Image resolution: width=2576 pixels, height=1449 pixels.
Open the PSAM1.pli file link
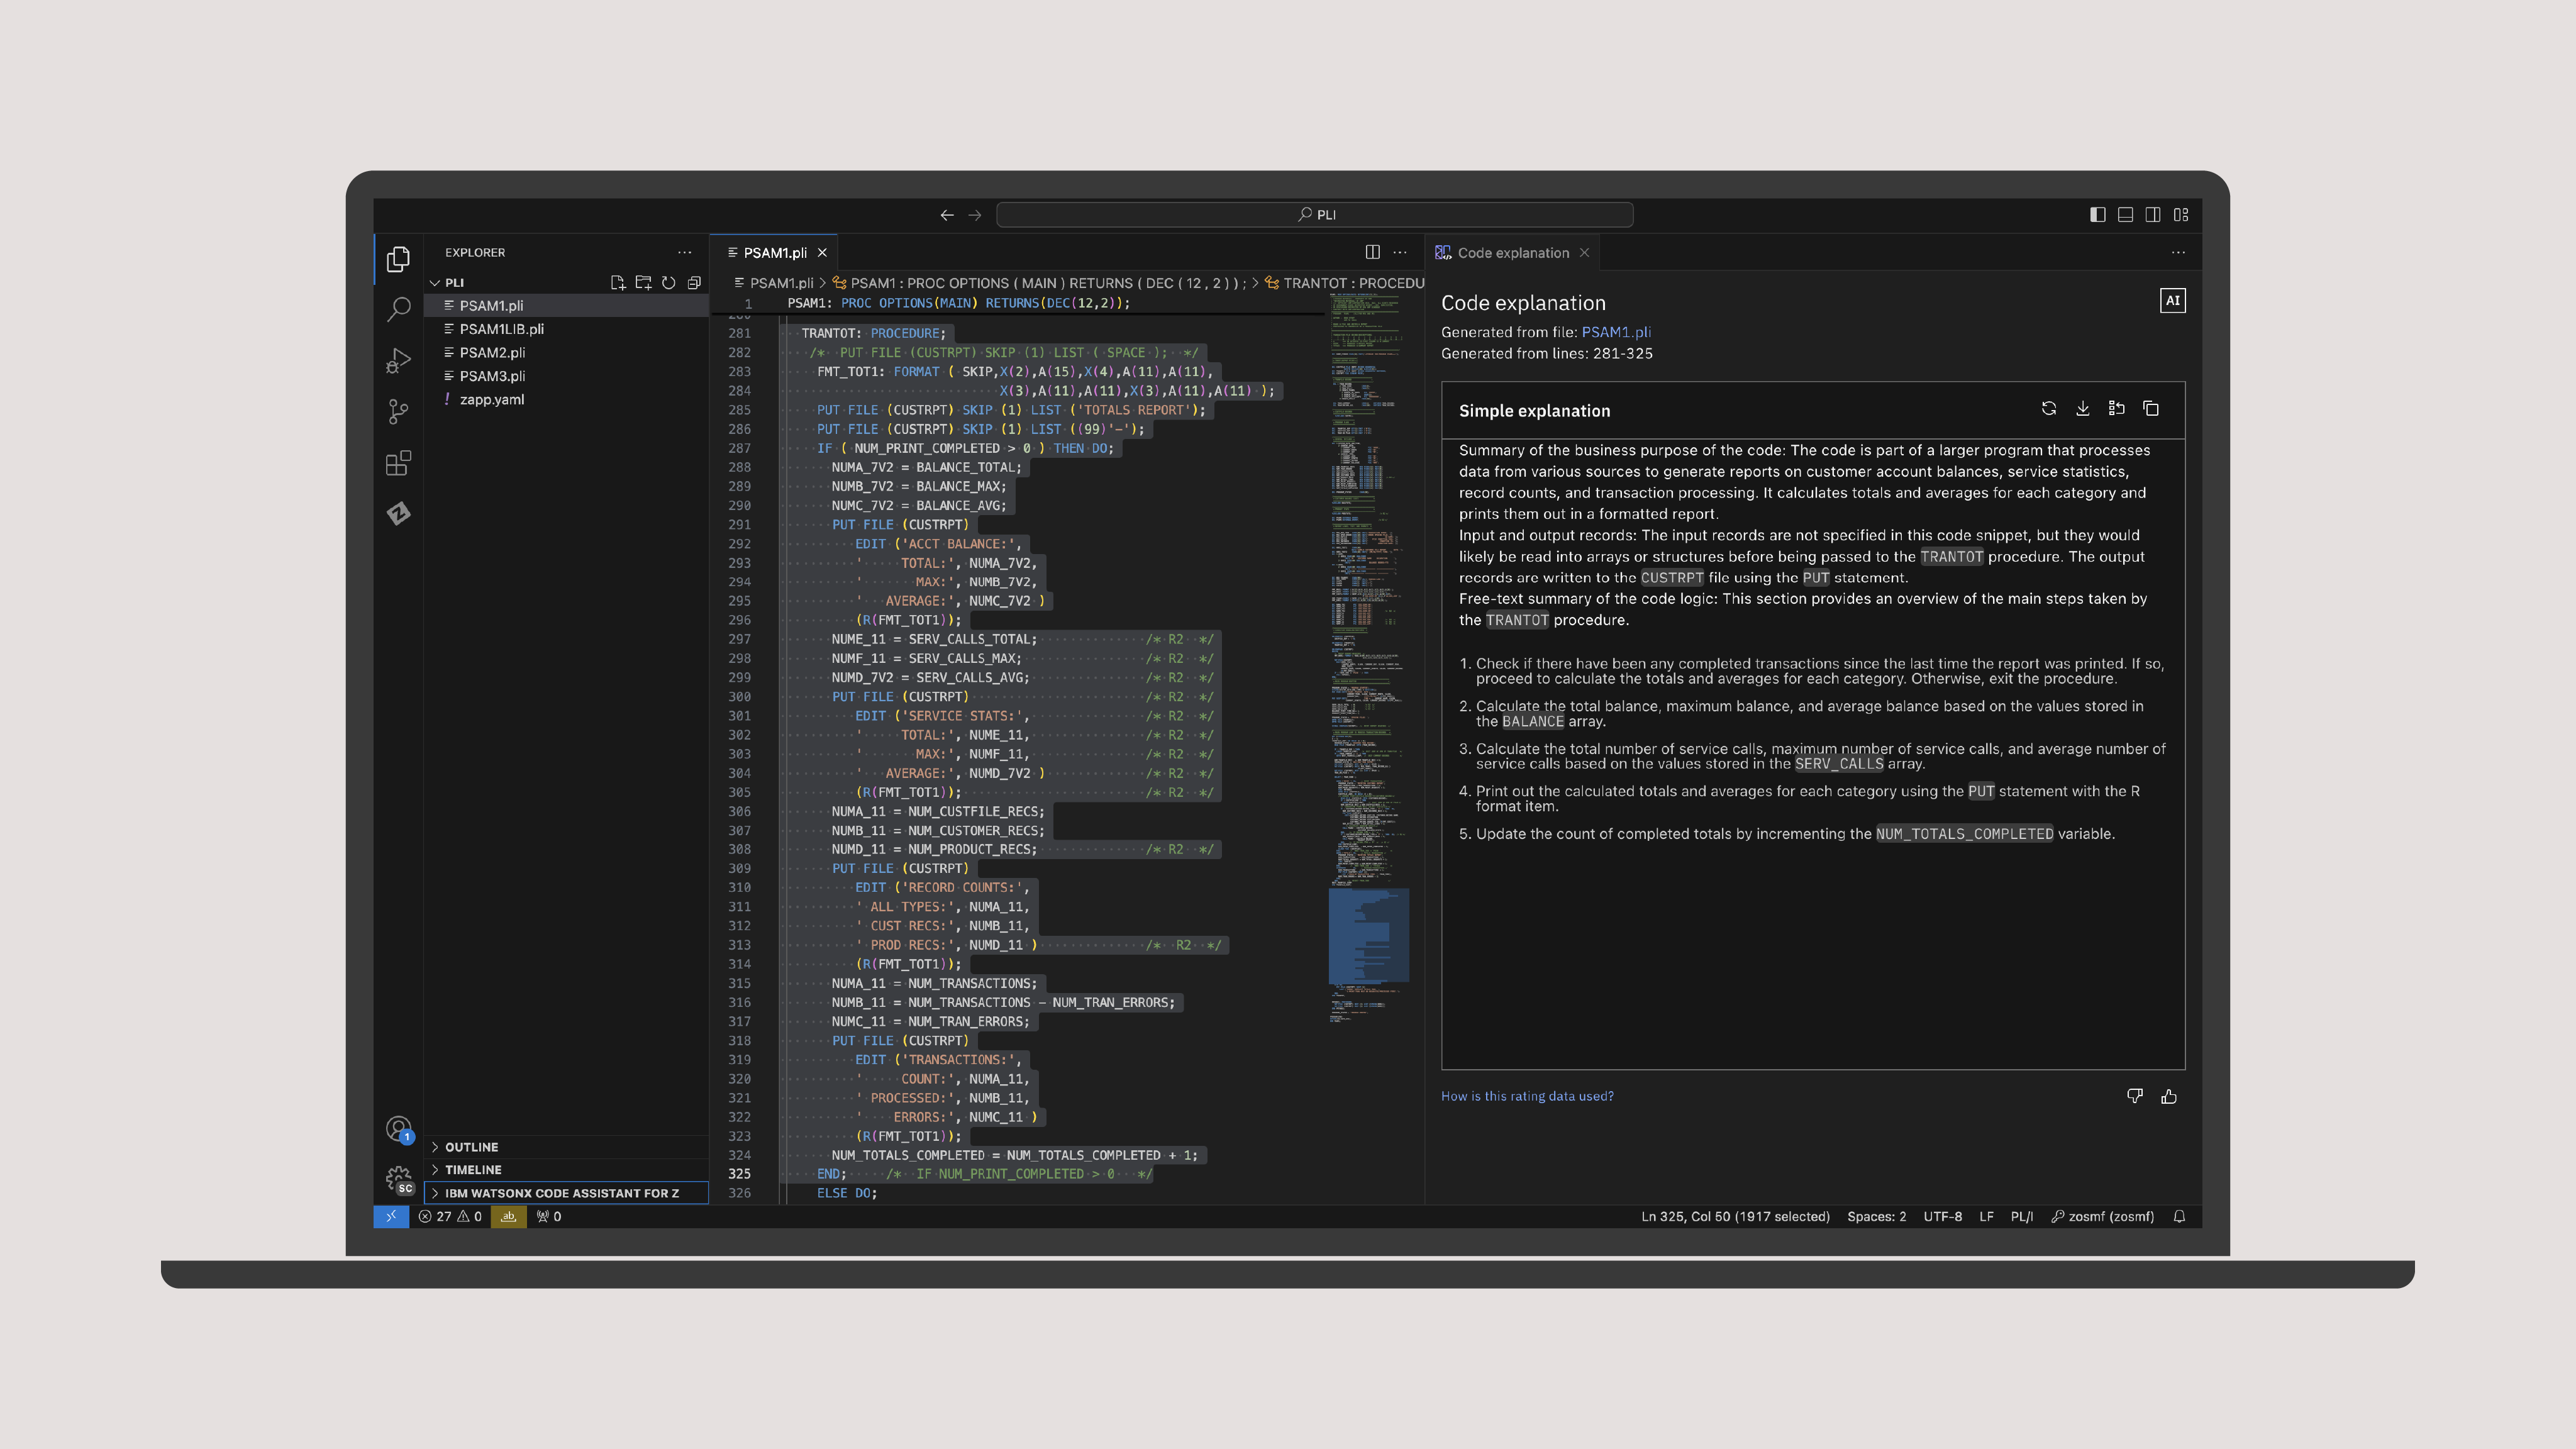pos(1616,332)
